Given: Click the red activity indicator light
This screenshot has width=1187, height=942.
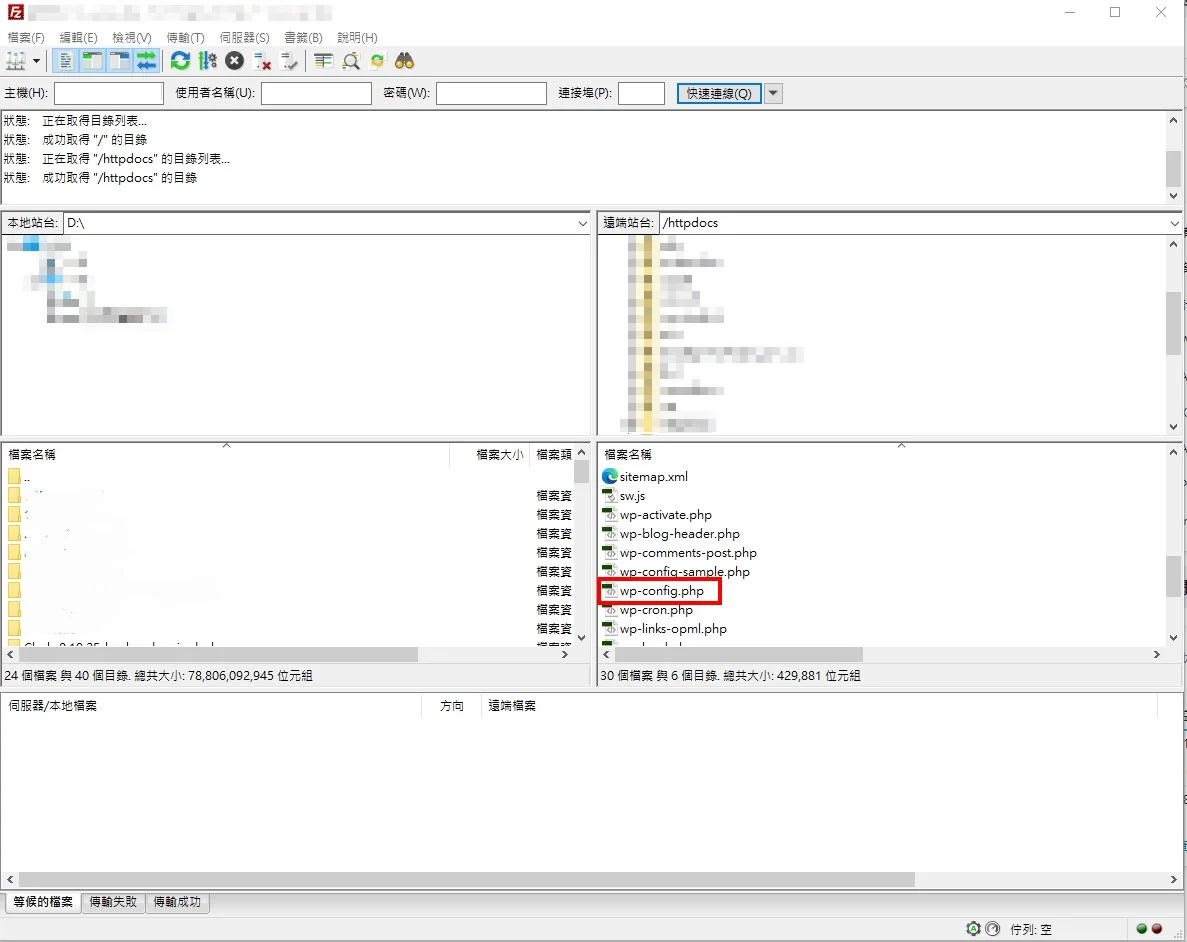Looking at the screenshot, I should pyautogui.click(x=1157, y=928).
